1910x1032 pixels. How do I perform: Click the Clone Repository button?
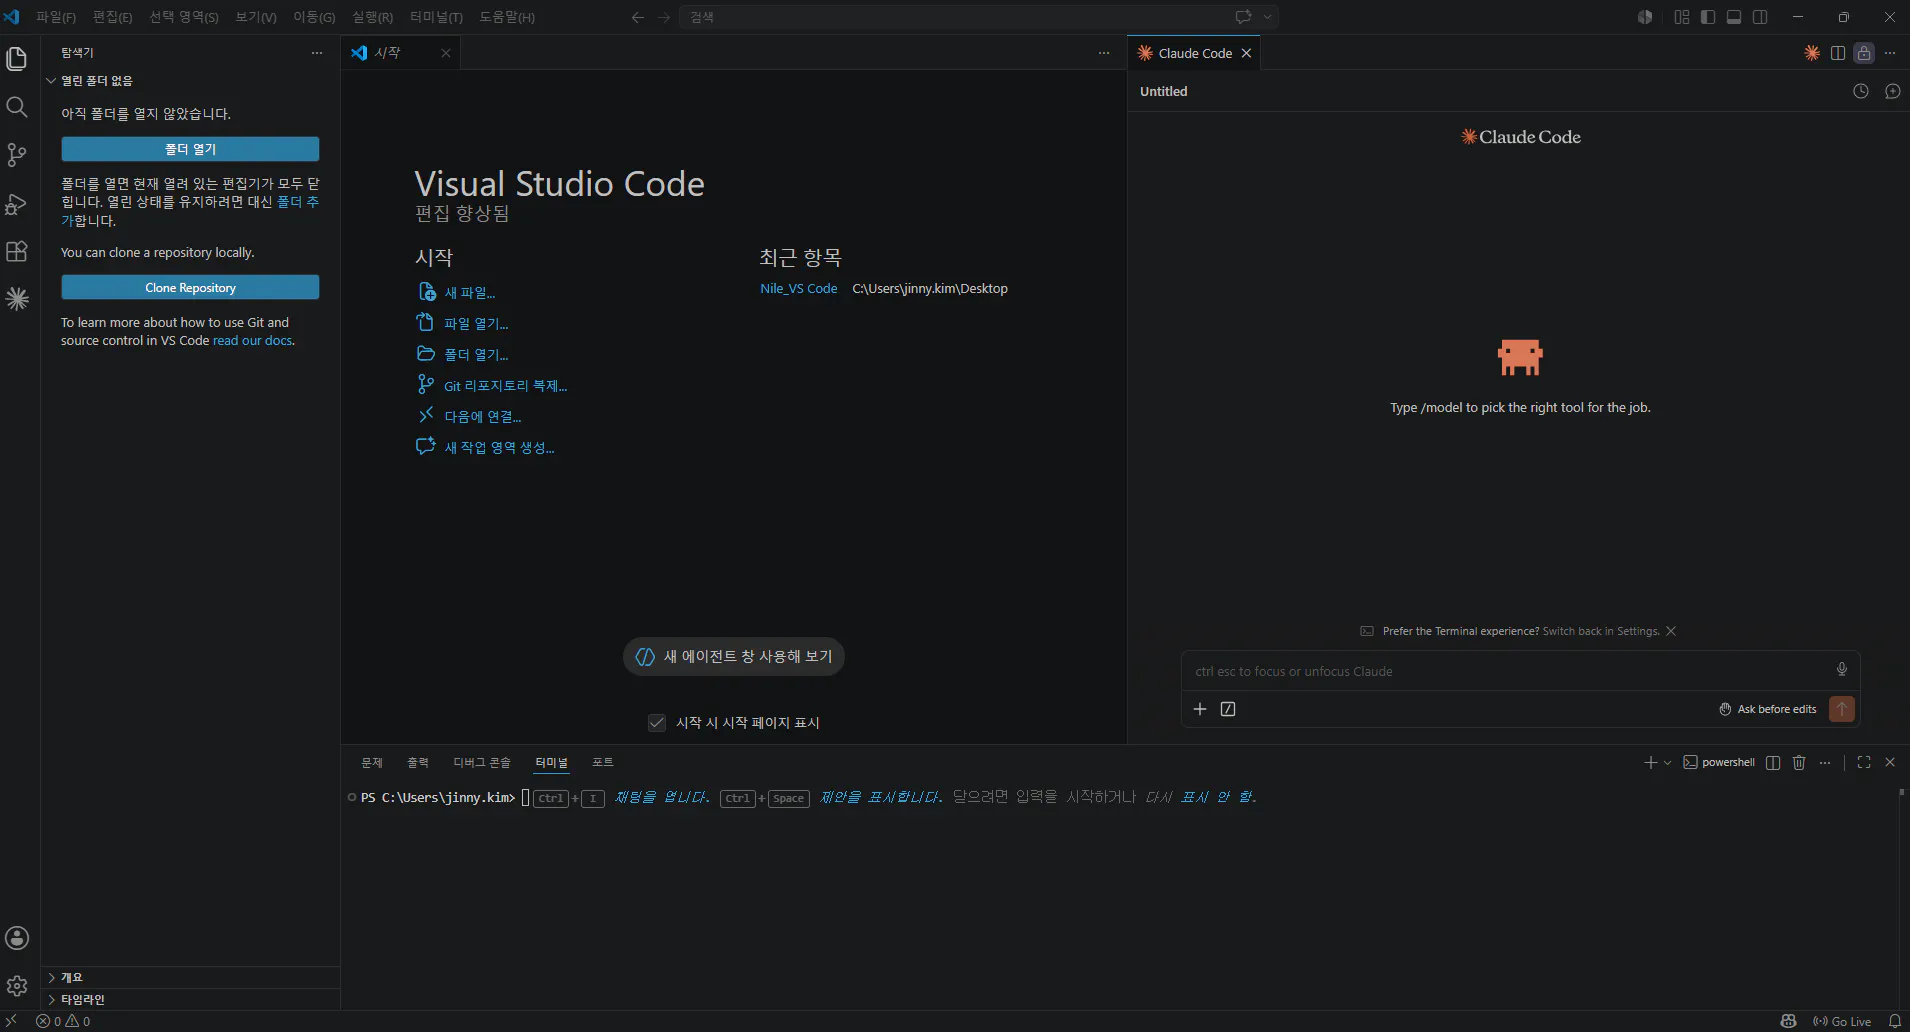point(190,287)
